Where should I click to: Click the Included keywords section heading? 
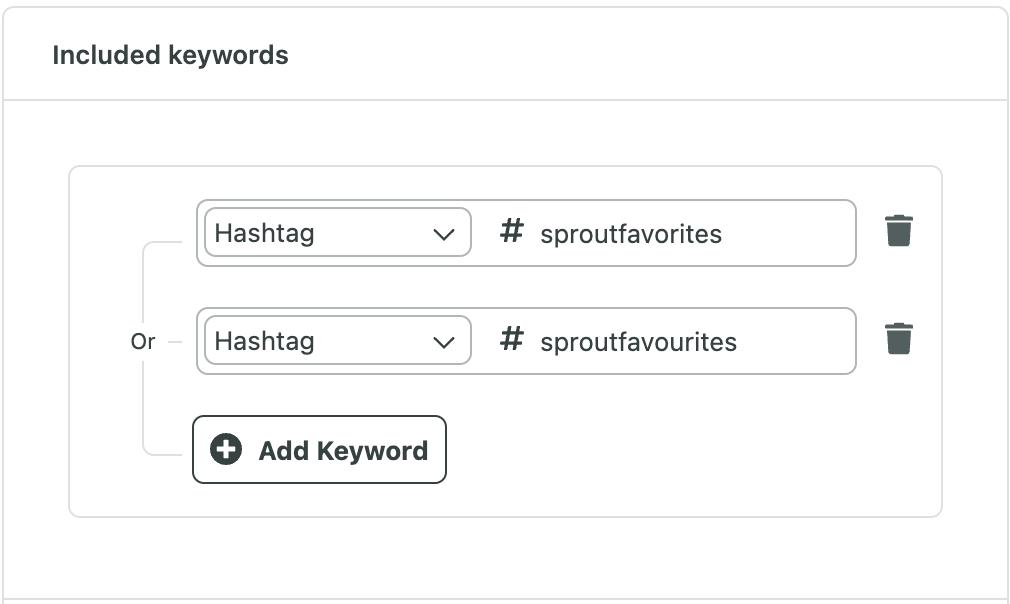click(x=171, y=55)
